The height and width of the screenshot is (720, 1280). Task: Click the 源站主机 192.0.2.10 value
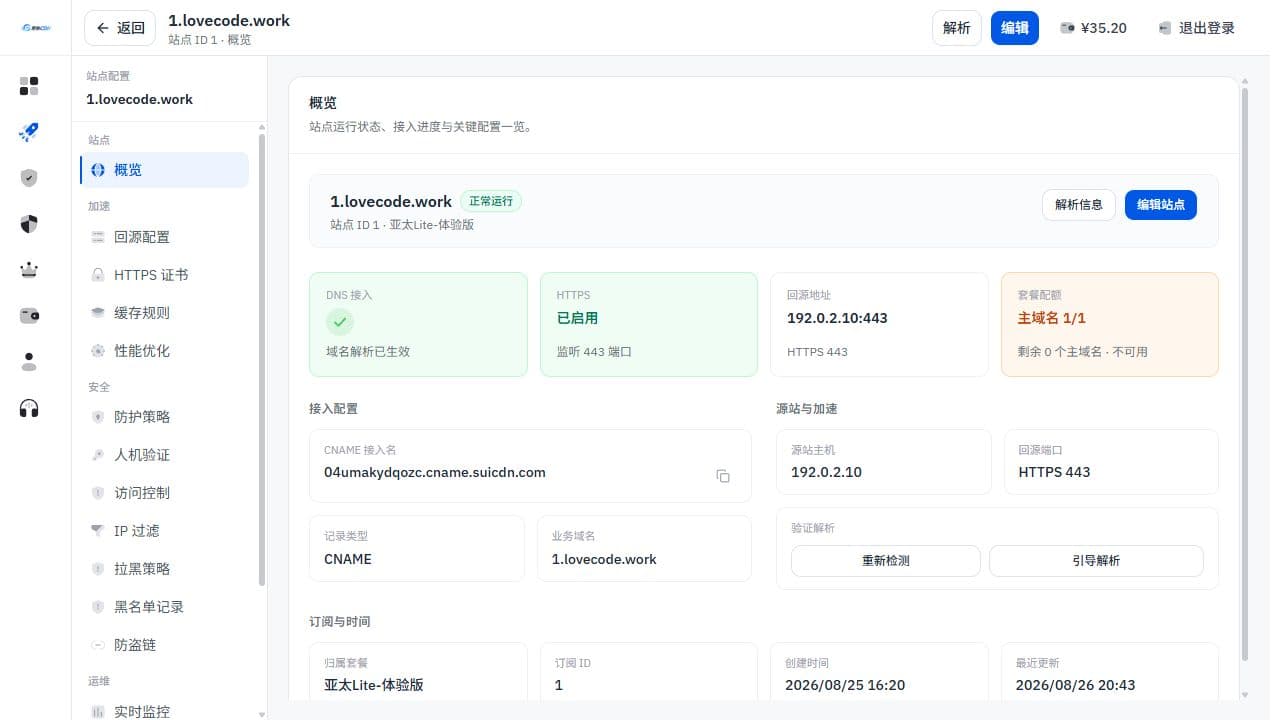point(826,472)
